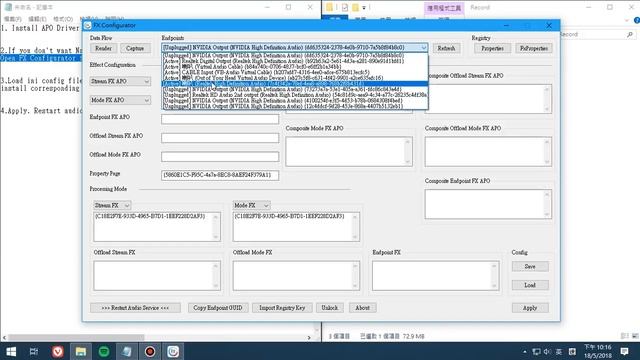Select highlighted Active Realtek High Definition Audio endpoint

(295, 84)
